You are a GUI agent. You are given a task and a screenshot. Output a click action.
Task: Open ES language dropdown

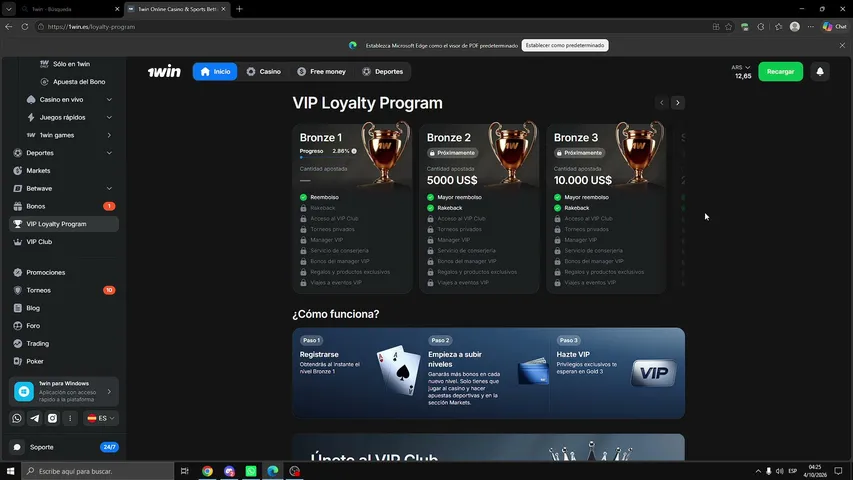click(x=101, y=418)
